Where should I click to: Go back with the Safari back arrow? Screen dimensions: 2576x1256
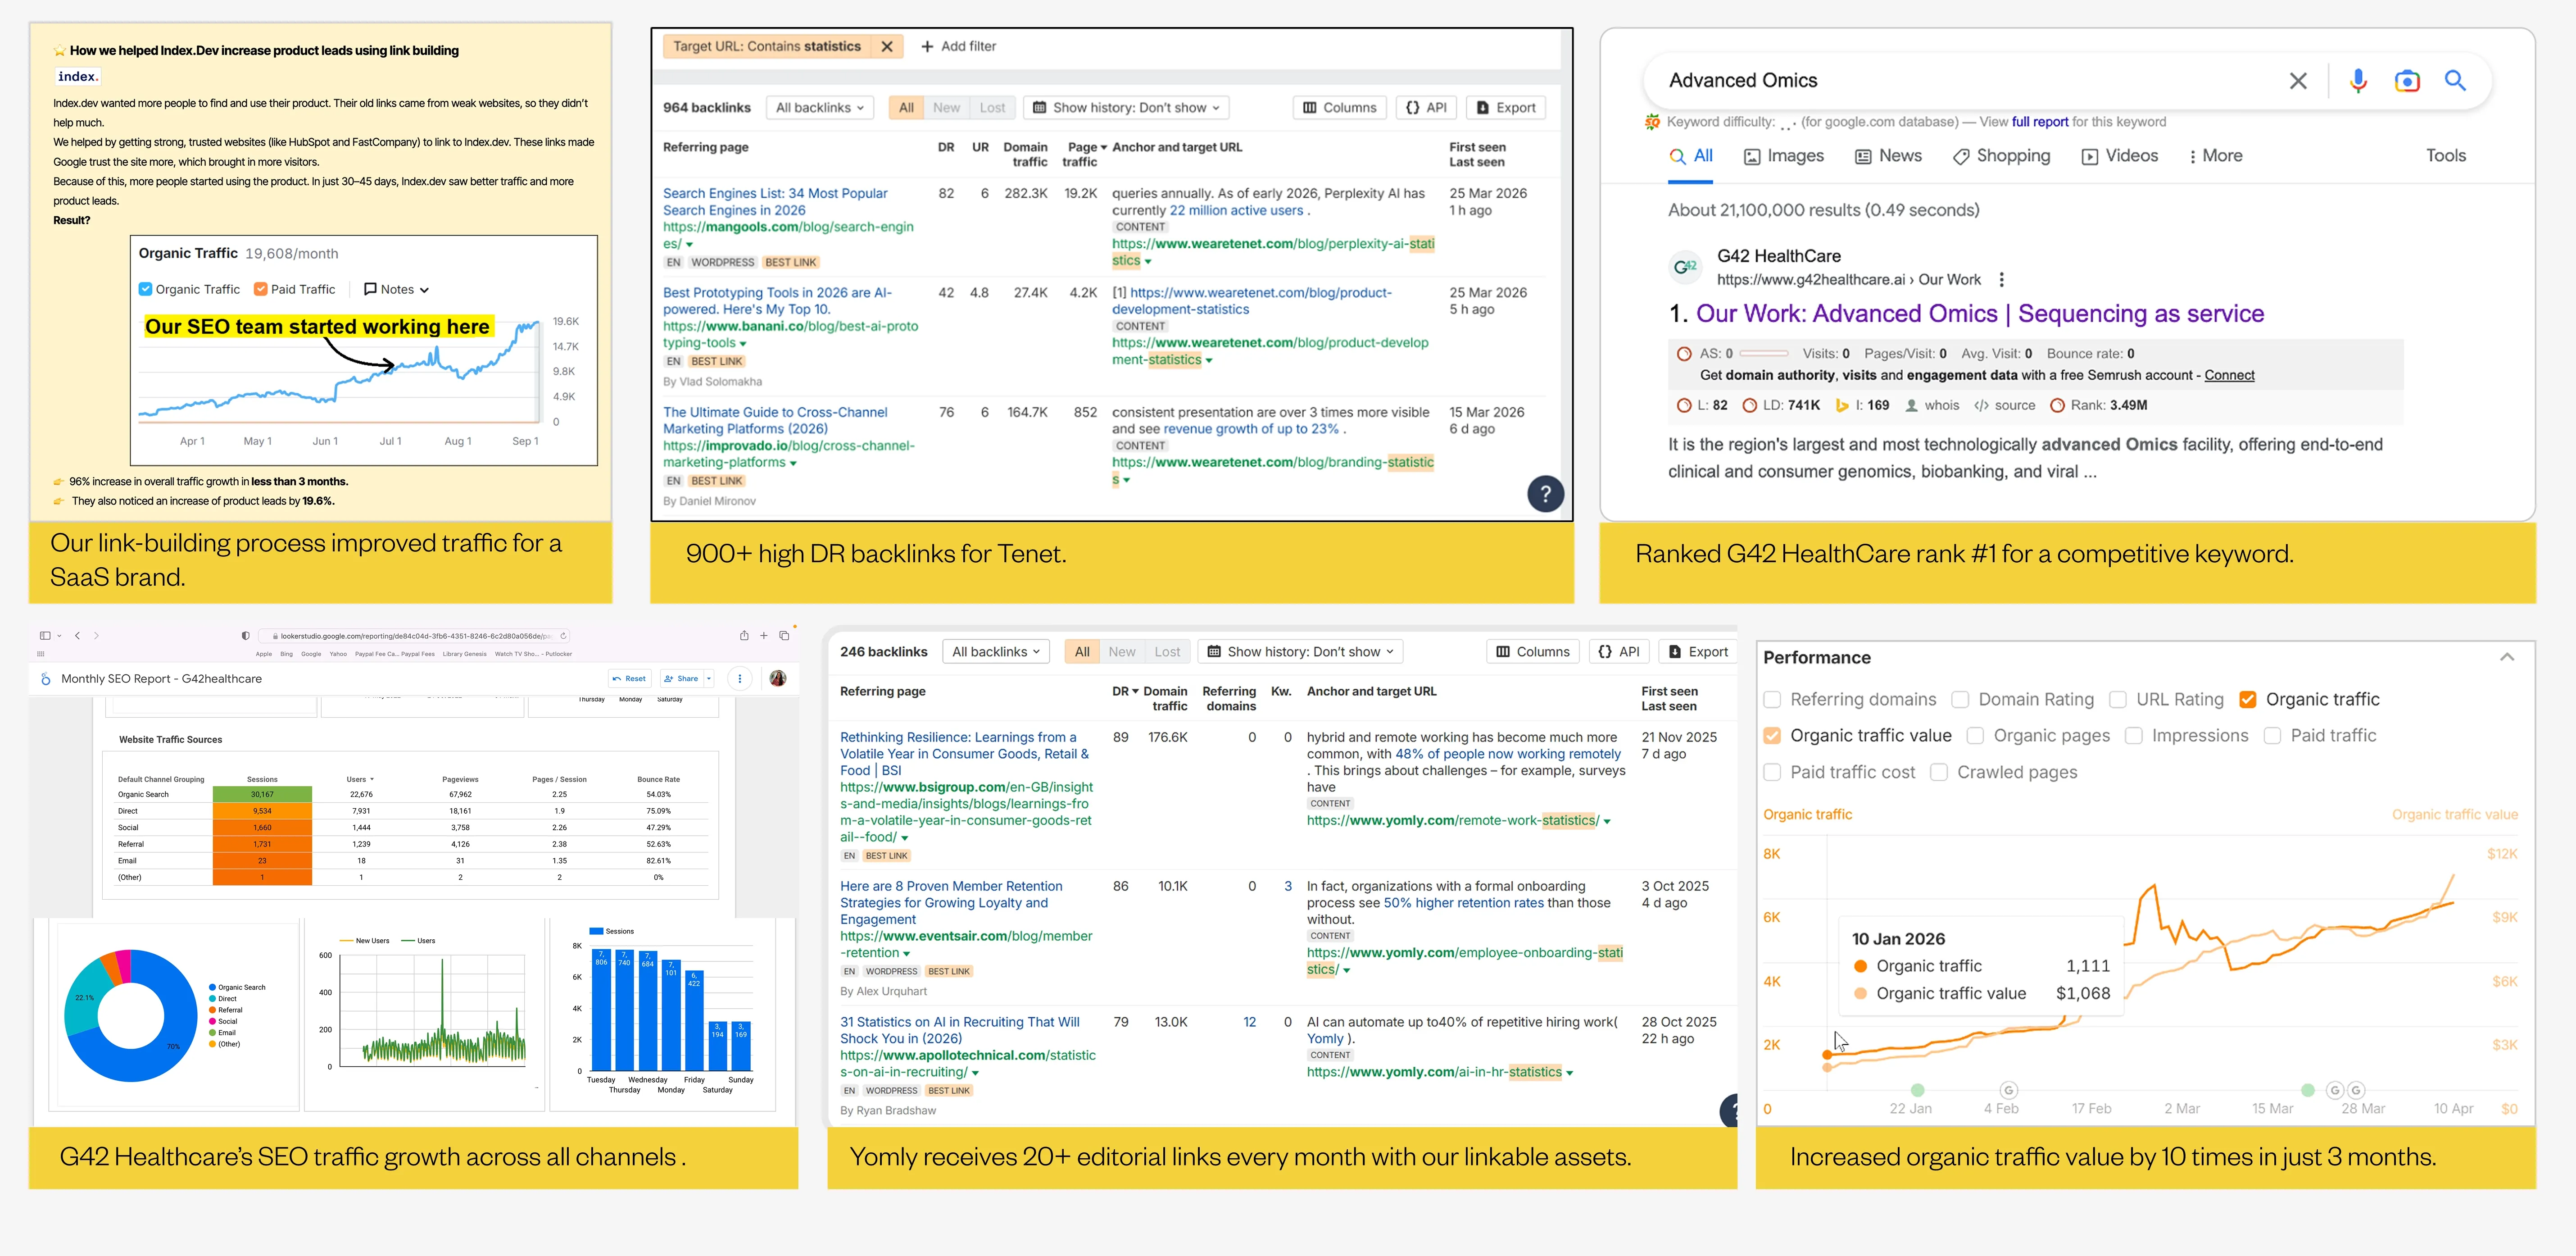pyautogui.click(x=77, y=635)
